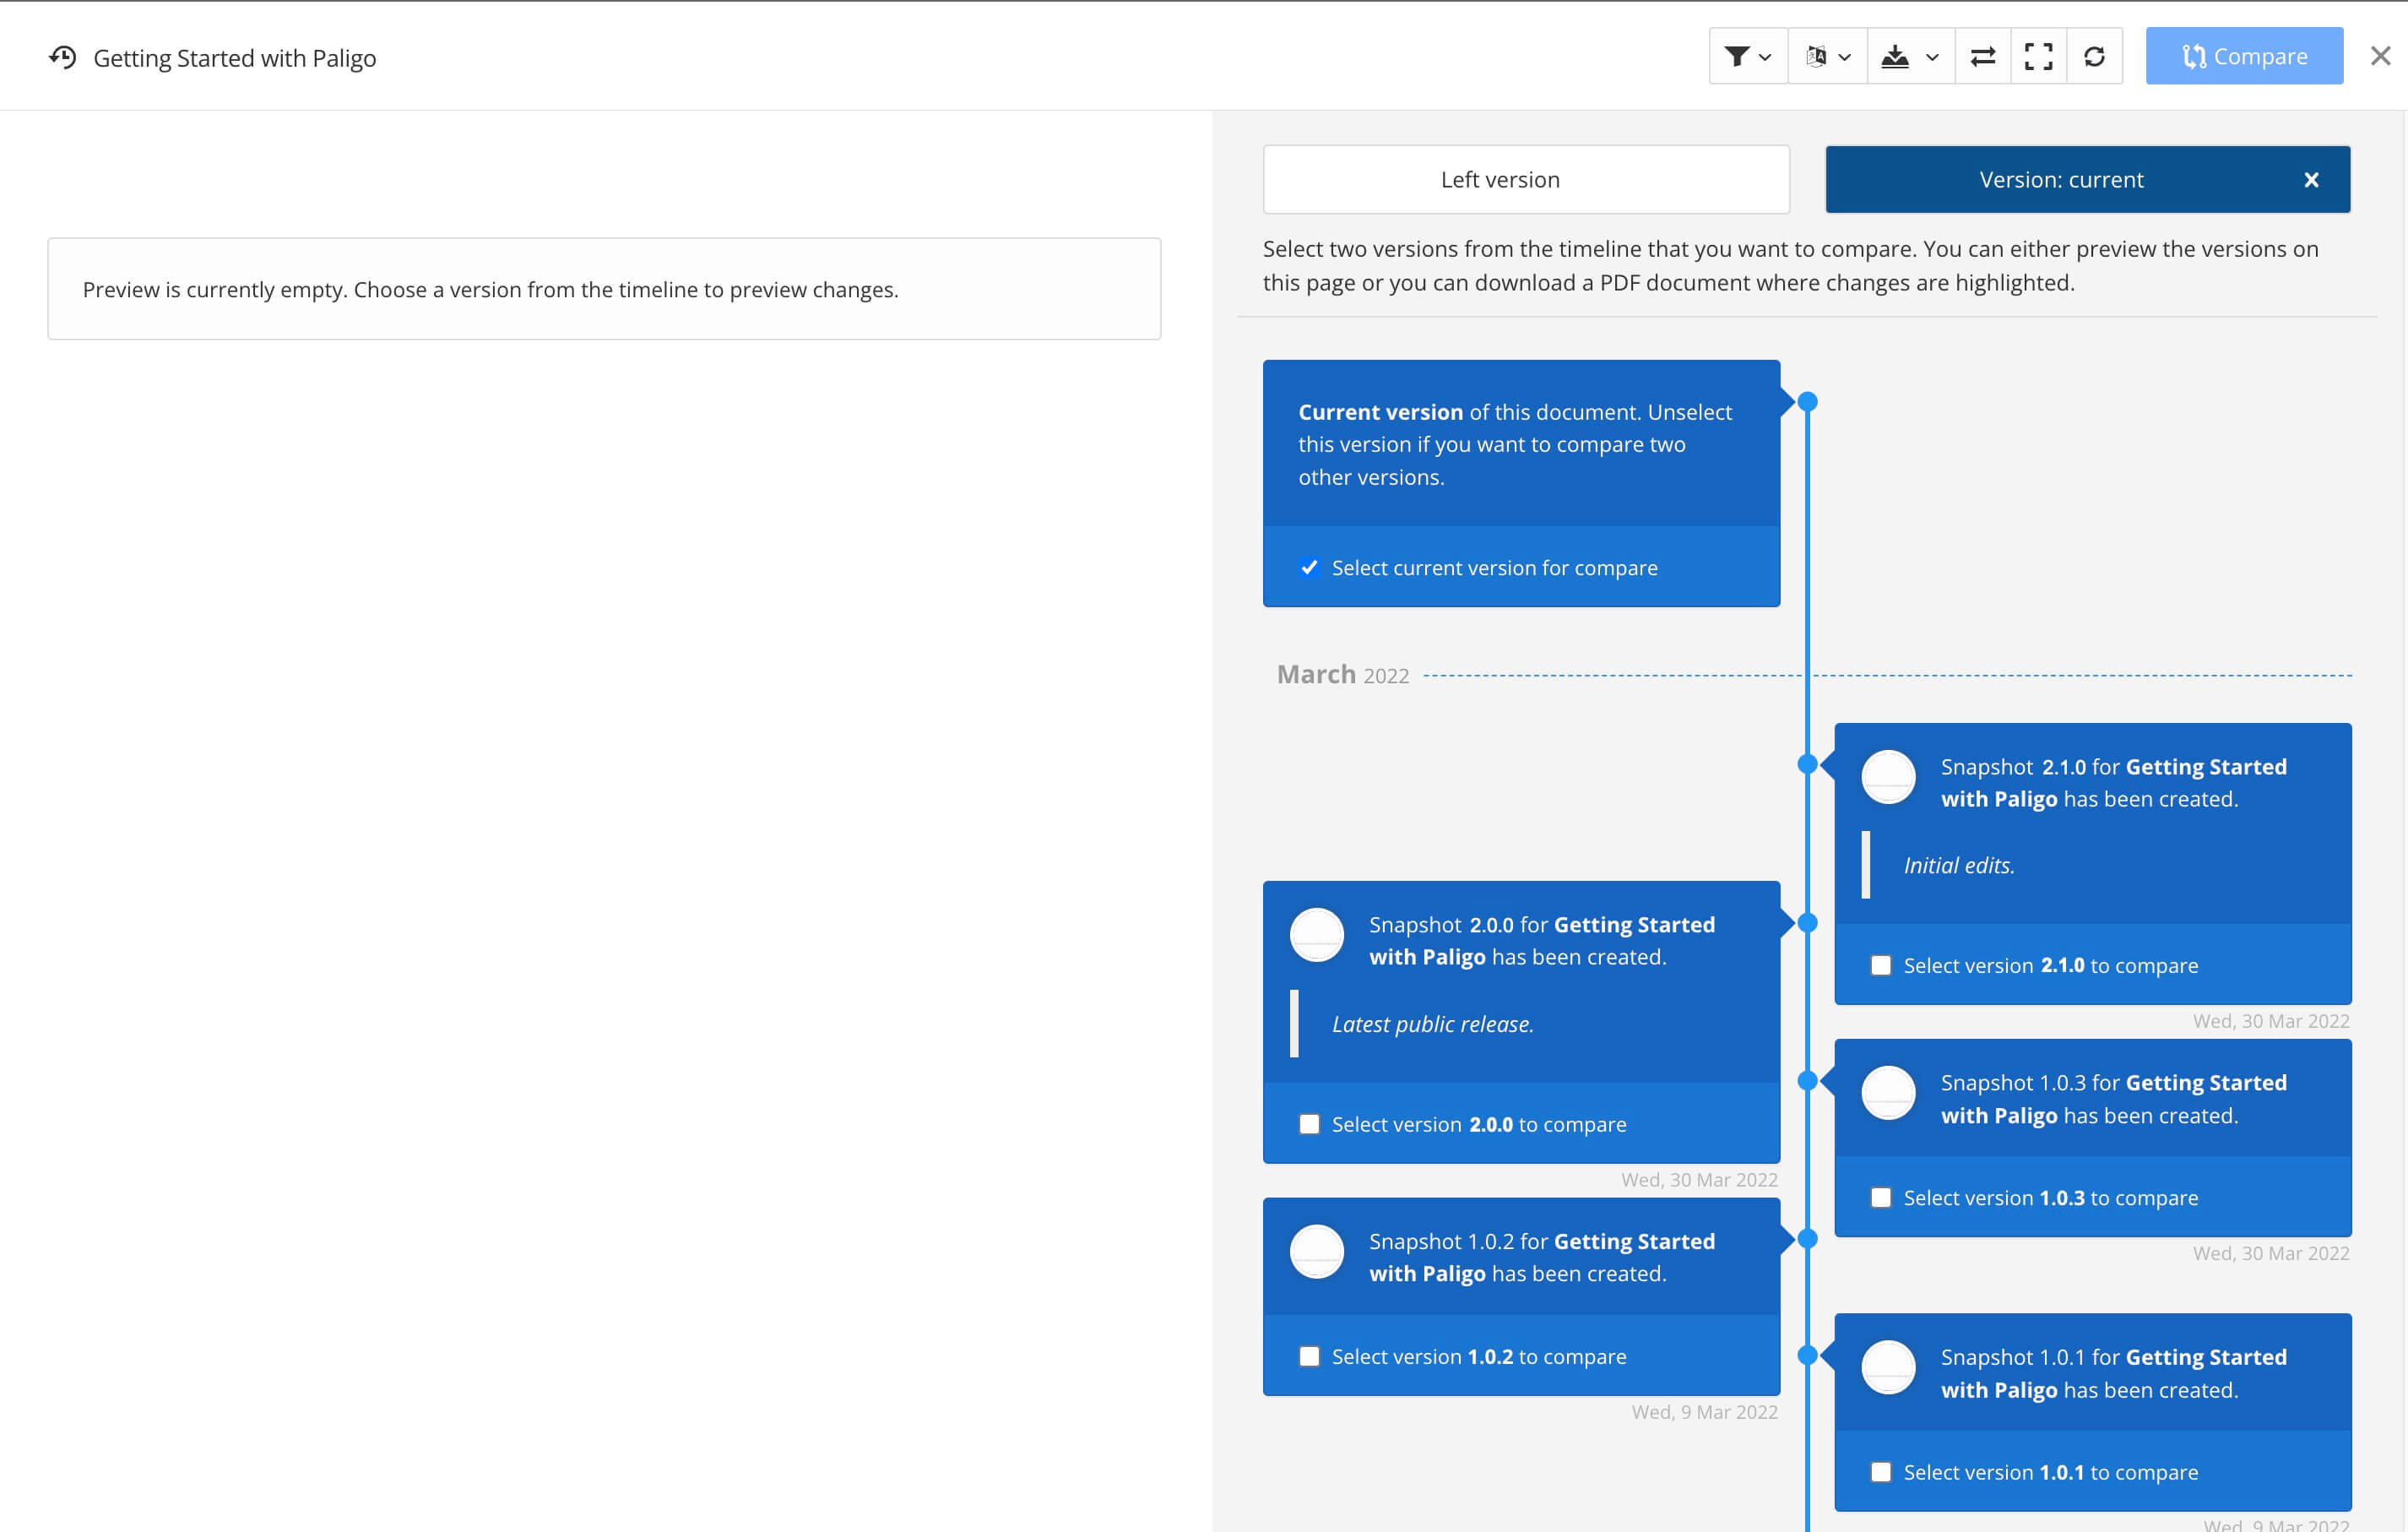Toggle fullscreen view icon
The width and height of the screenshot is (2408, 1532).
[x=2038, y=57]
